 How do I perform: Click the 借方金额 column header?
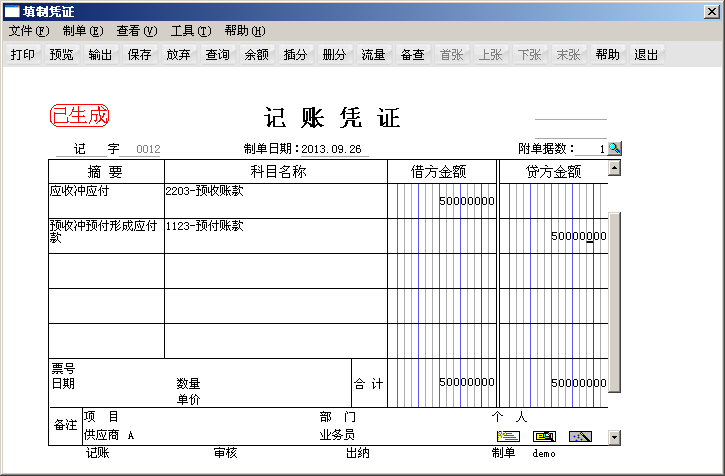click(x=442, y=172)
